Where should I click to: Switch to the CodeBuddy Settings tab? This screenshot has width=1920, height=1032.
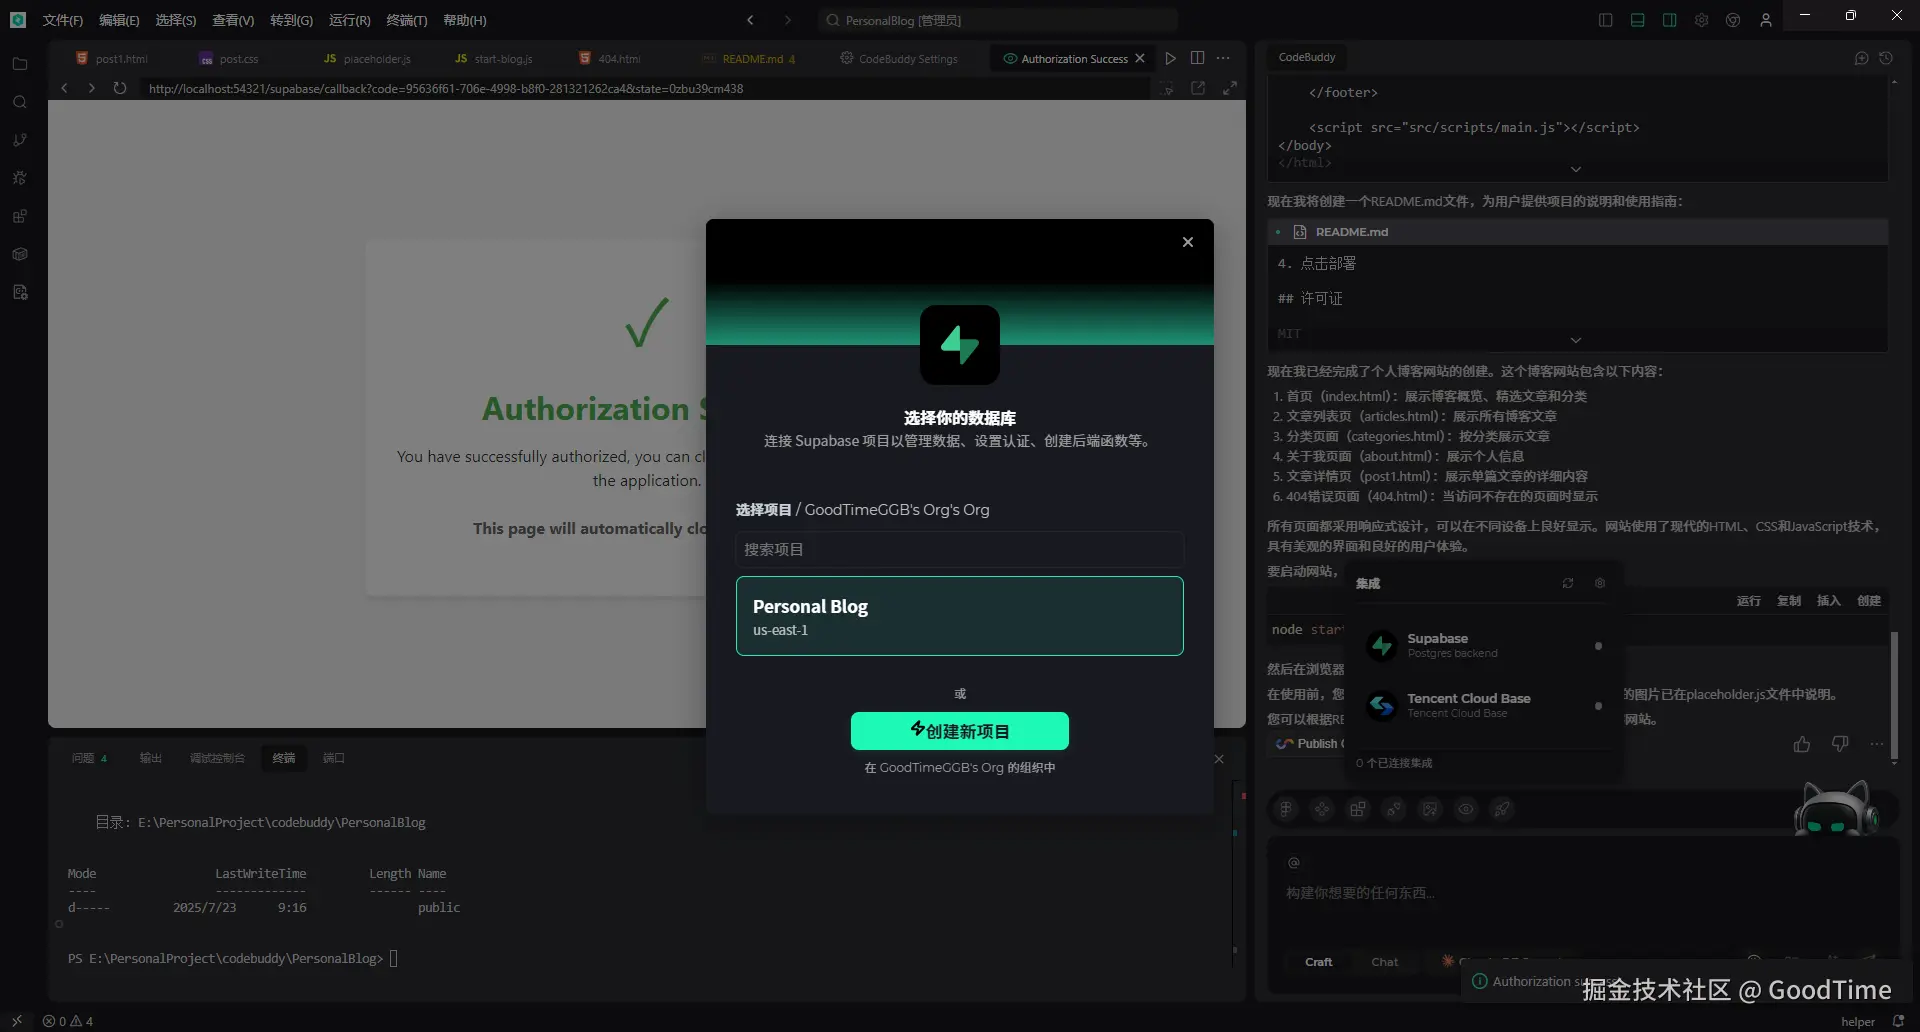pos(899,59)
